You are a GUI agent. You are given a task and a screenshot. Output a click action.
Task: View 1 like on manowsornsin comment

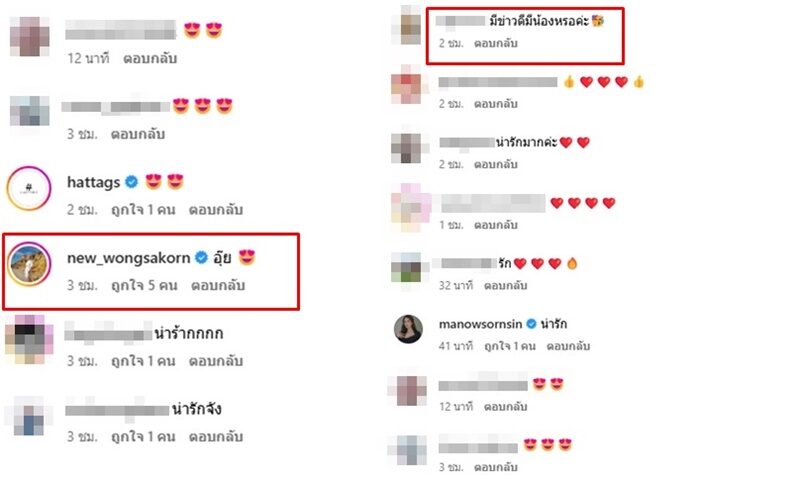510,346
